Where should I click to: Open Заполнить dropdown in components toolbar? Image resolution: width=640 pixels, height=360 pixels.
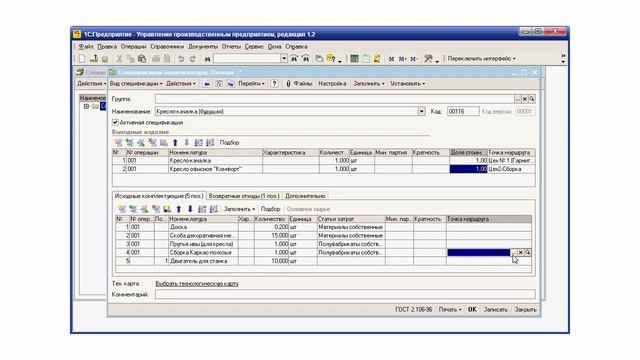click(239, 209)
